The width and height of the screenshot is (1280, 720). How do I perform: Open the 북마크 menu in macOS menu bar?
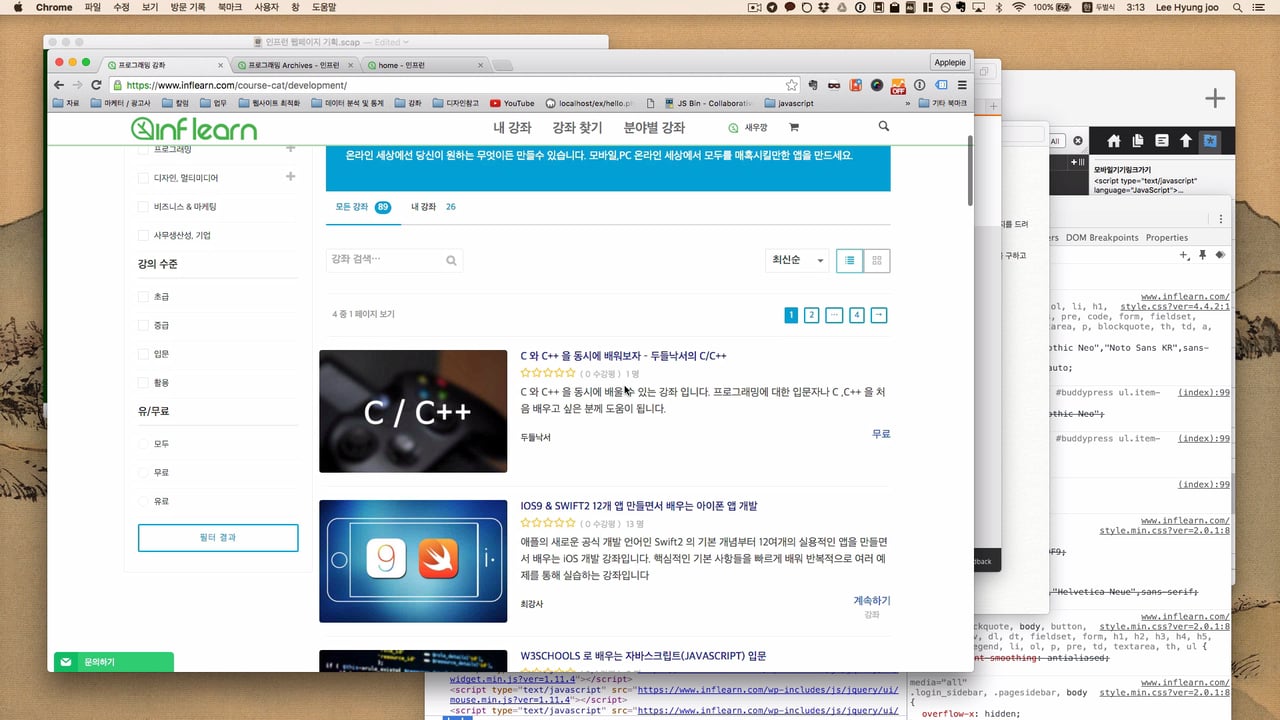tap(229, 7)
